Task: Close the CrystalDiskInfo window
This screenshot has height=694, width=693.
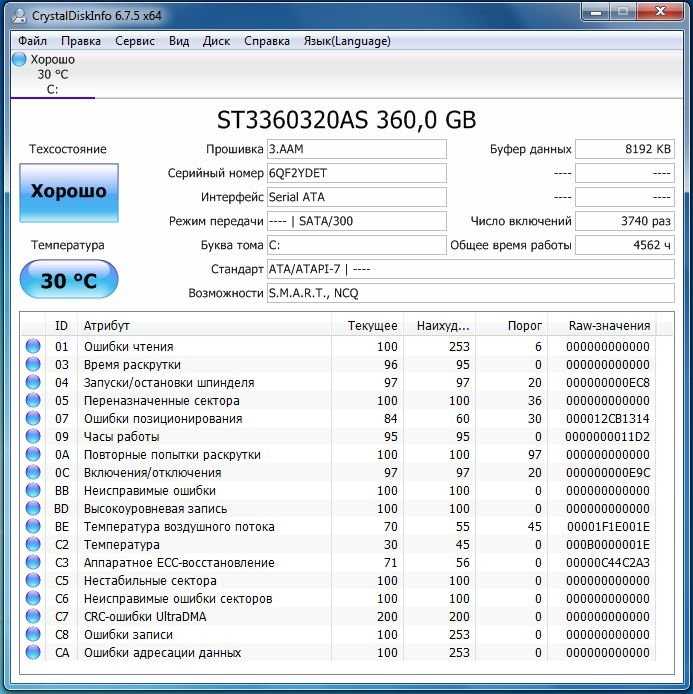Action: (661, 12)
